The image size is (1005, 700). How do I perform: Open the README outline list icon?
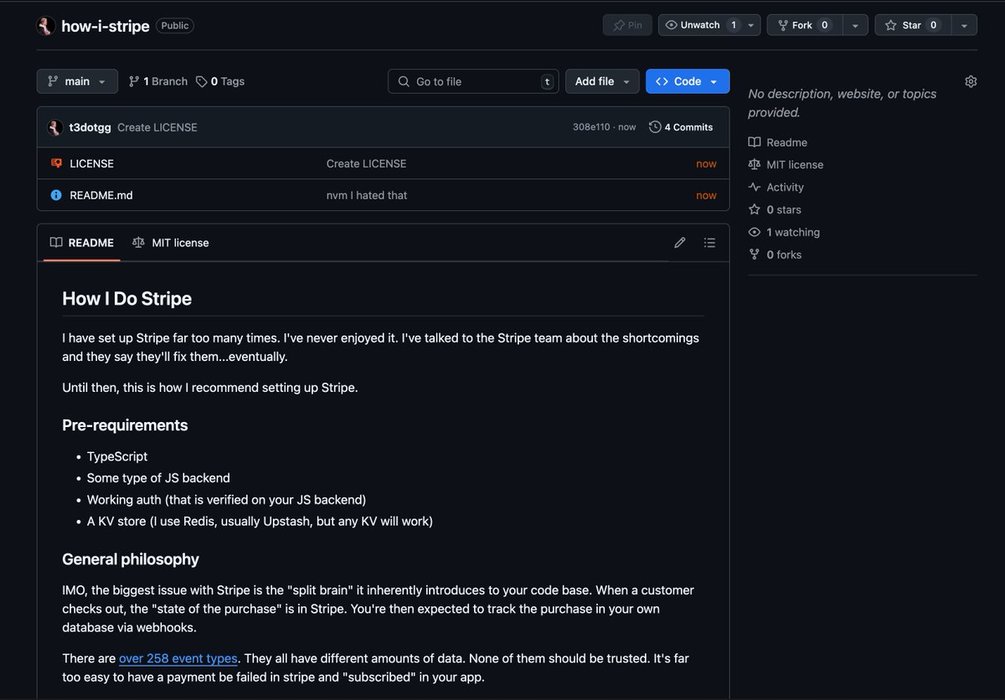click(x=709, y=242)
